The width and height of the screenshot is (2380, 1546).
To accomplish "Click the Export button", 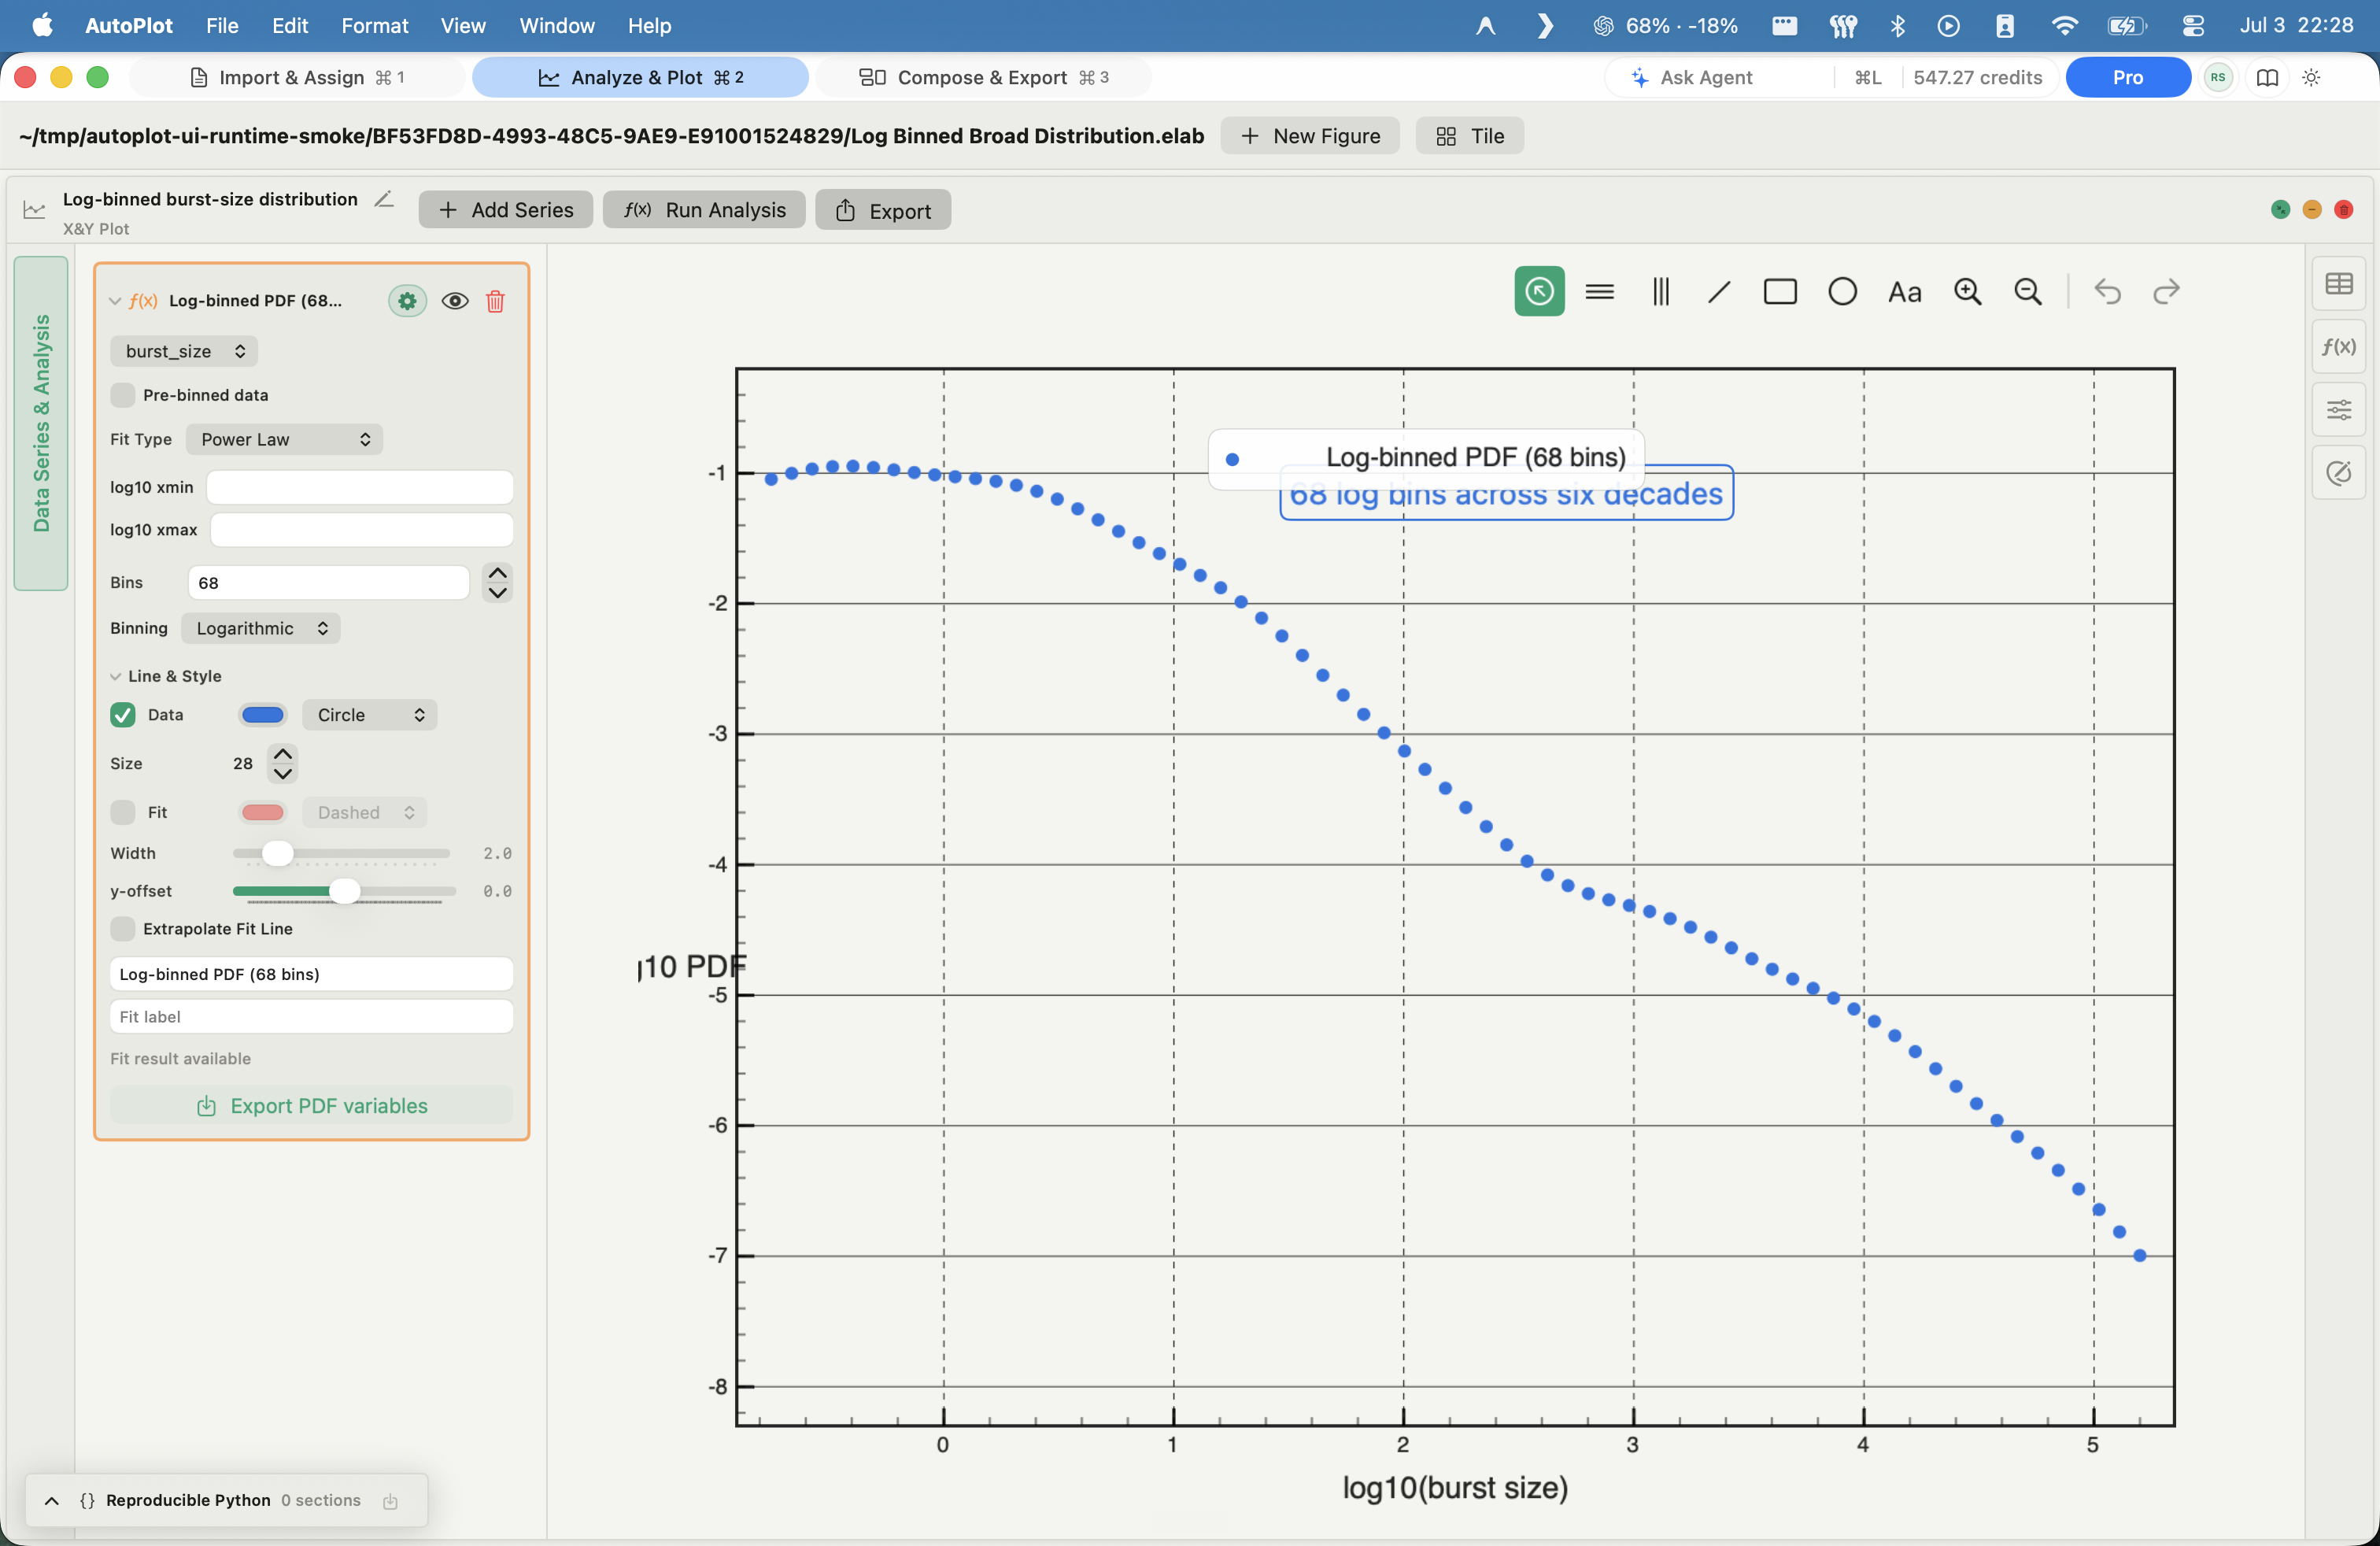I will (883, 210).
